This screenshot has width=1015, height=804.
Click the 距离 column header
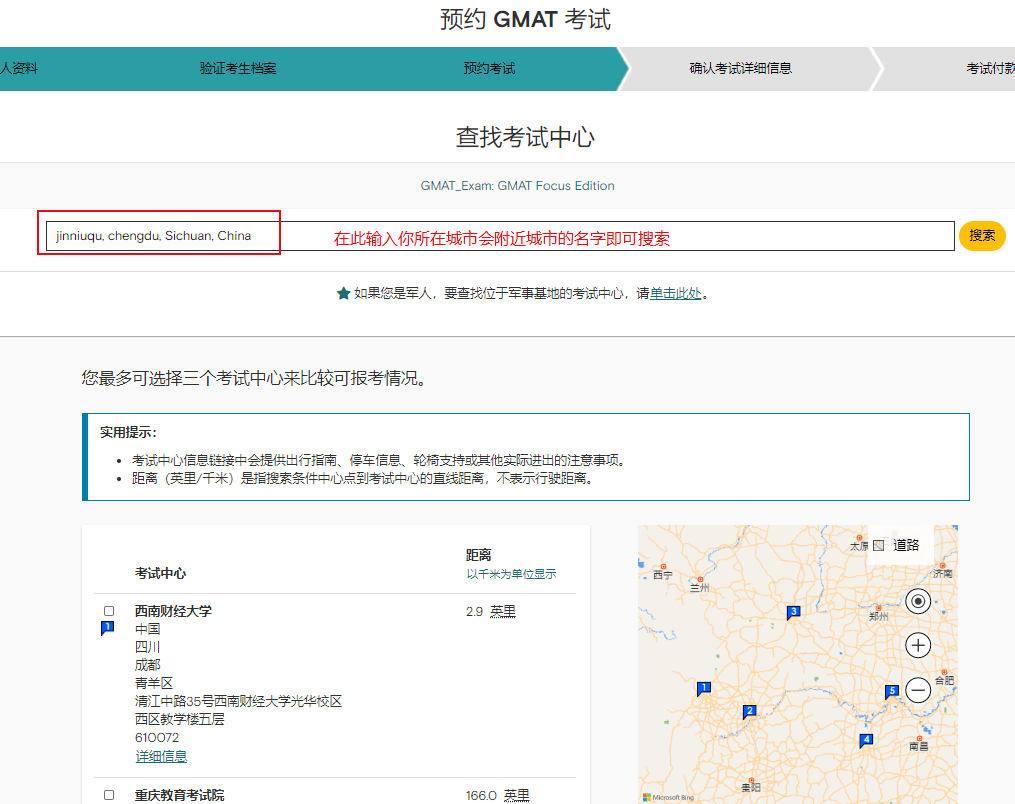pyautogui.click(x=478, y=555)
